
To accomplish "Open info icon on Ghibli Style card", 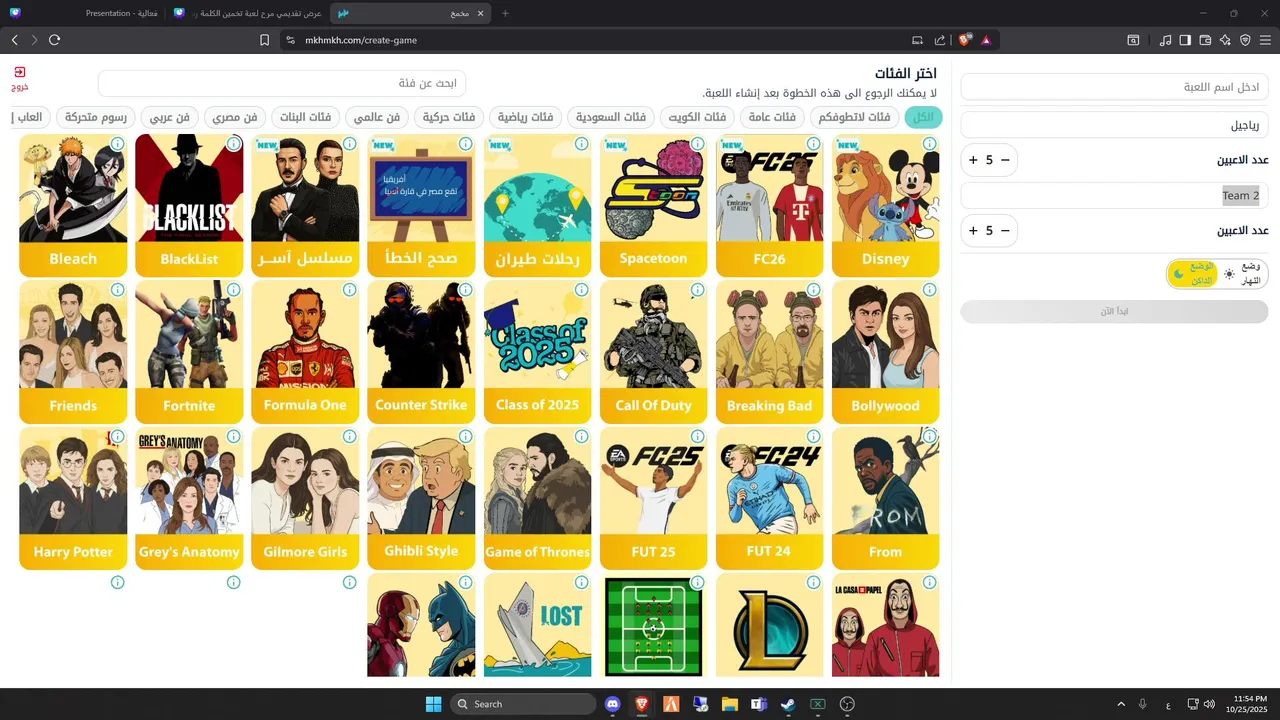I will pos(466,437).
